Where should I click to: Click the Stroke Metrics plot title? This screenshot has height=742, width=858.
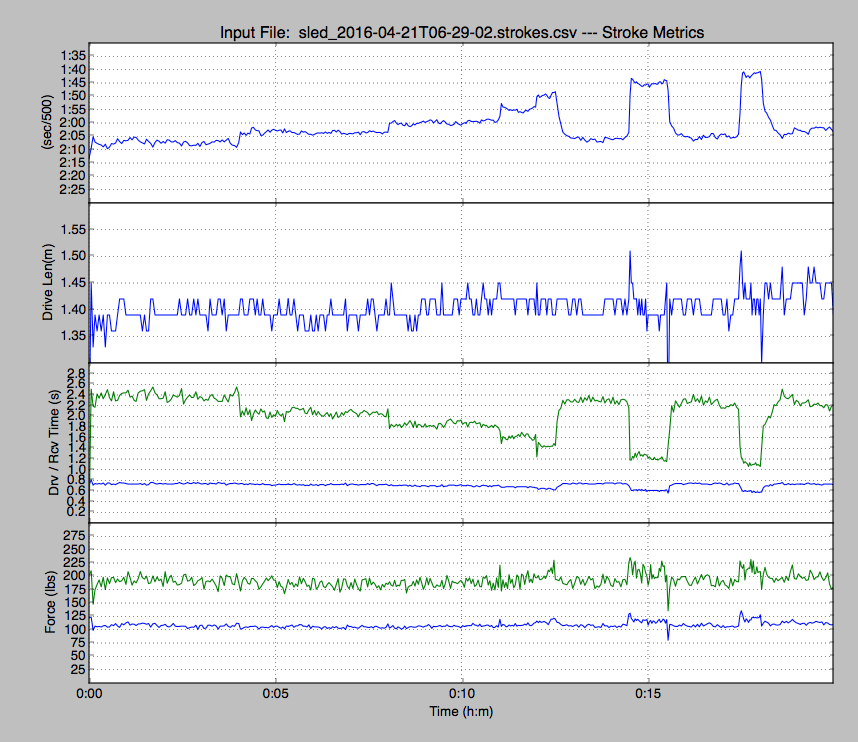461,32
